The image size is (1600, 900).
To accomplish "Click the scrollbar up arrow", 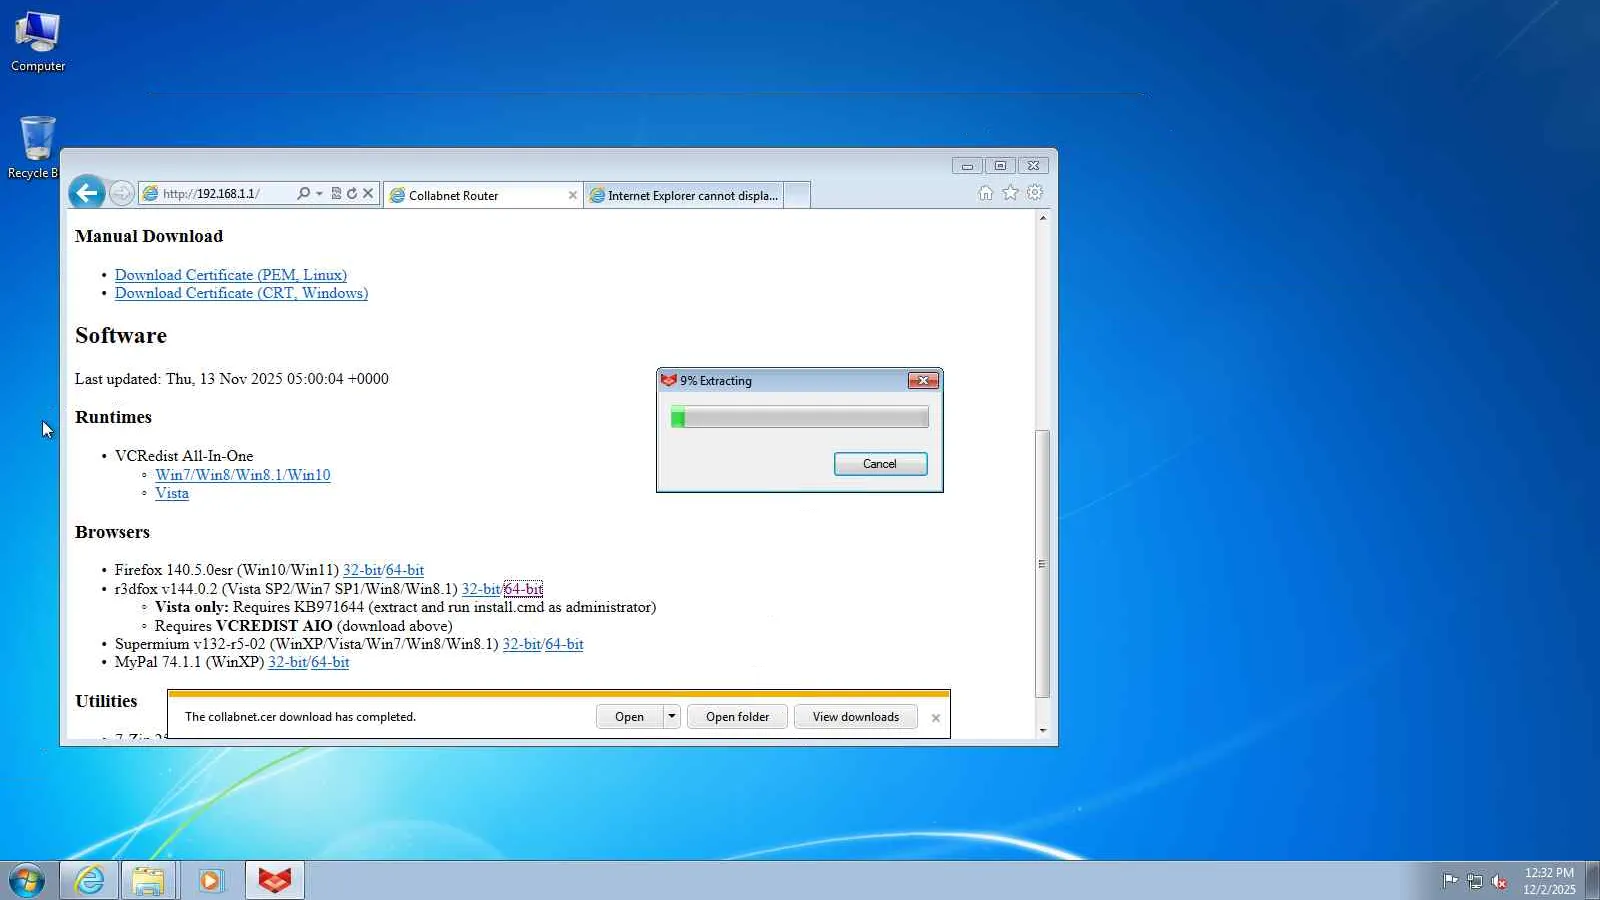I will [x=1042, y=218].
